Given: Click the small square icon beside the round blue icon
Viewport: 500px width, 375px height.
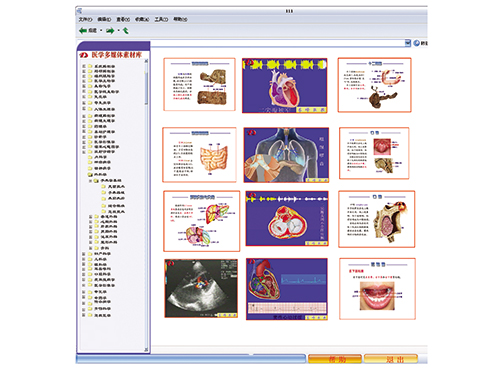Looking at the screenshot, I should [408, 43].
